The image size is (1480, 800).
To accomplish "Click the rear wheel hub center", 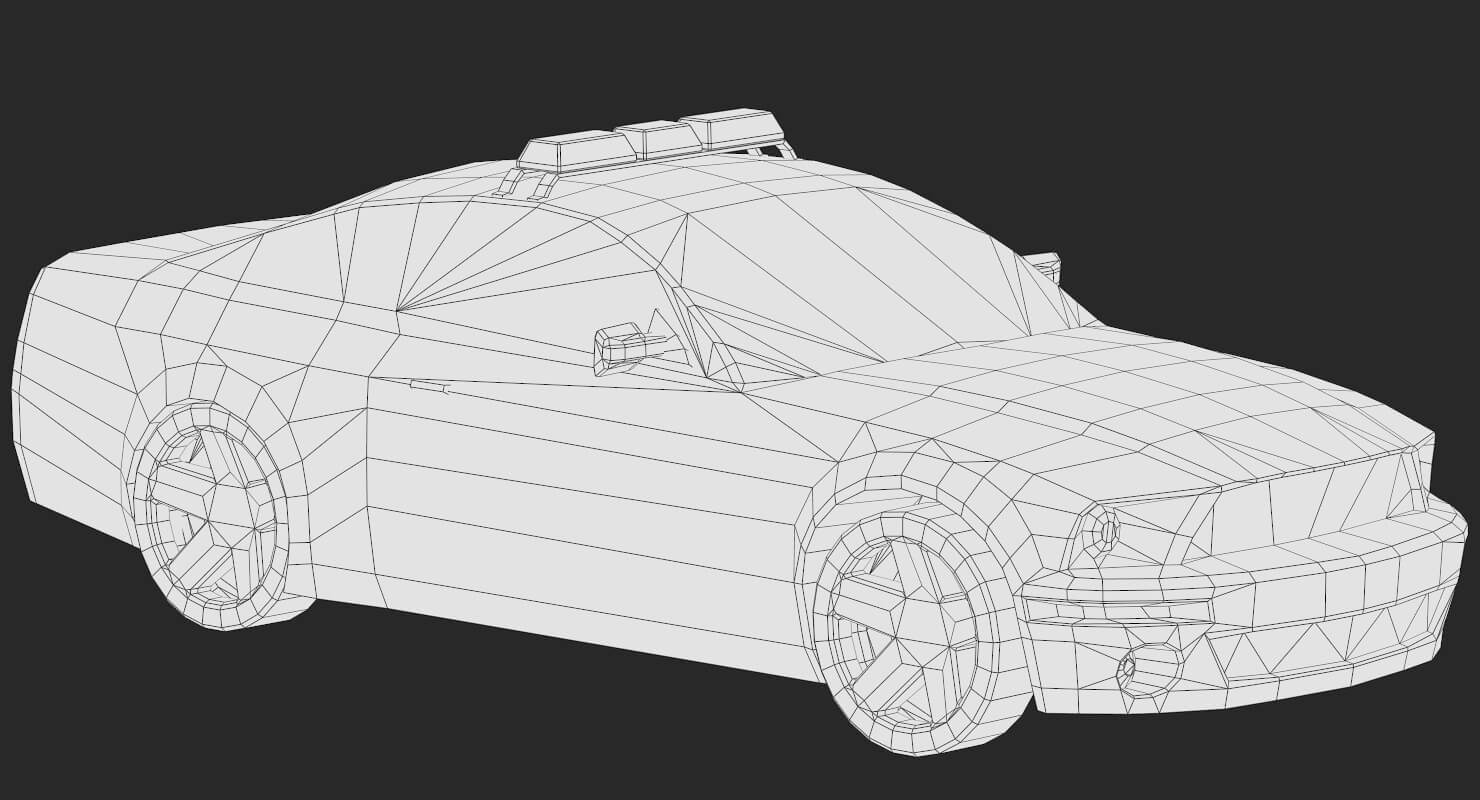I will (x=207, y=516).
